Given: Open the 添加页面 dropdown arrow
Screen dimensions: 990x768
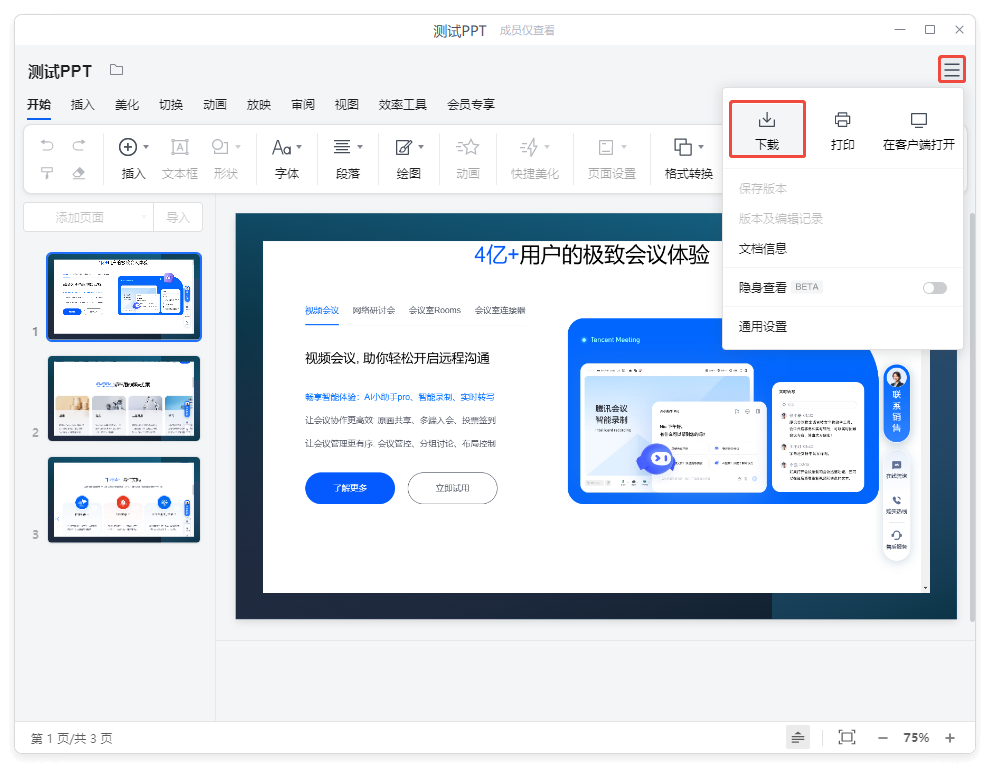Looking at the screenshot, I should click(144, 217).
